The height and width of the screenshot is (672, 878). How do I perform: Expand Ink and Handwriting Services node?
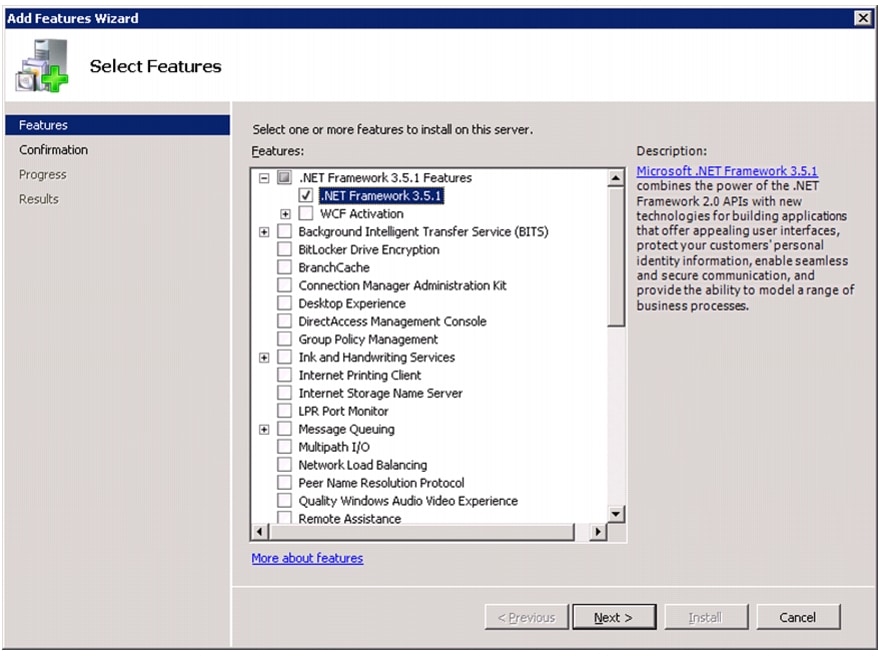tap(264, 357)
